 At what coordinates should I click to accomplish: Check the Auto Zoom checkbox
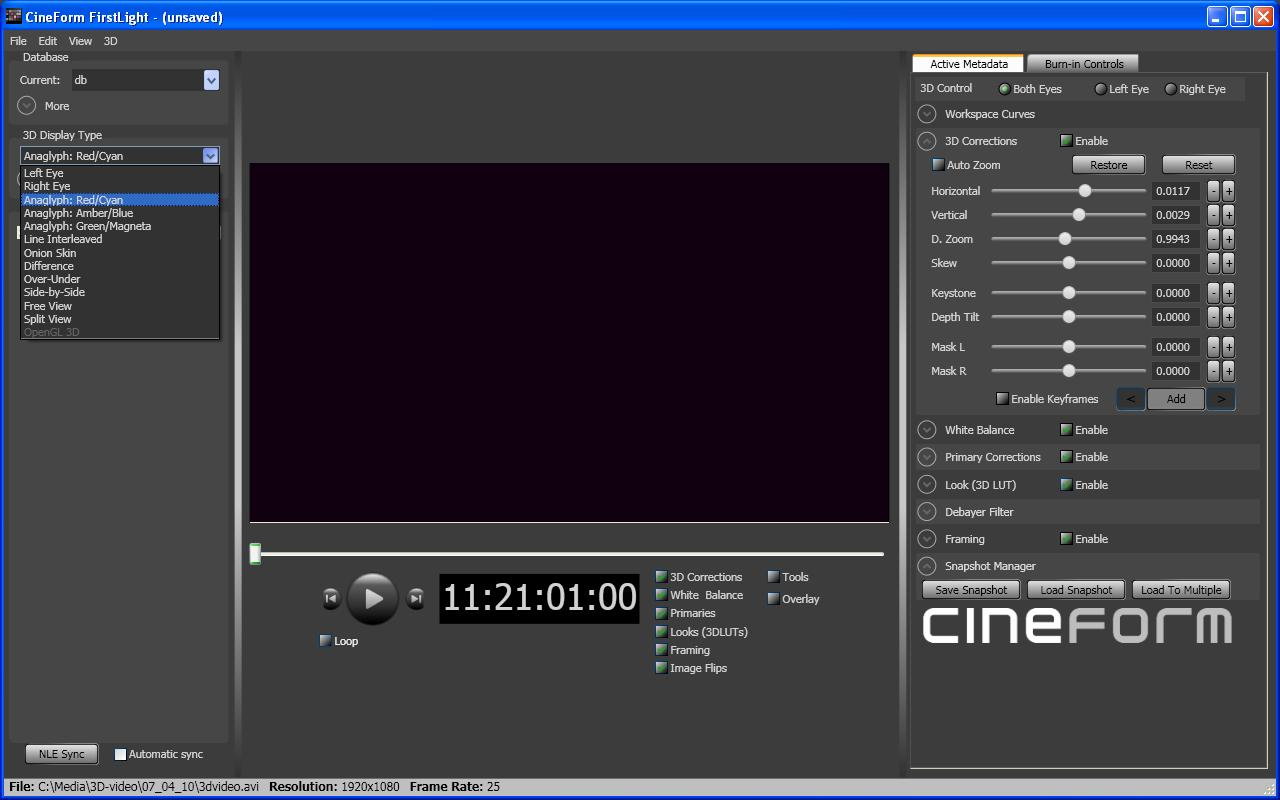coord(938,165)
